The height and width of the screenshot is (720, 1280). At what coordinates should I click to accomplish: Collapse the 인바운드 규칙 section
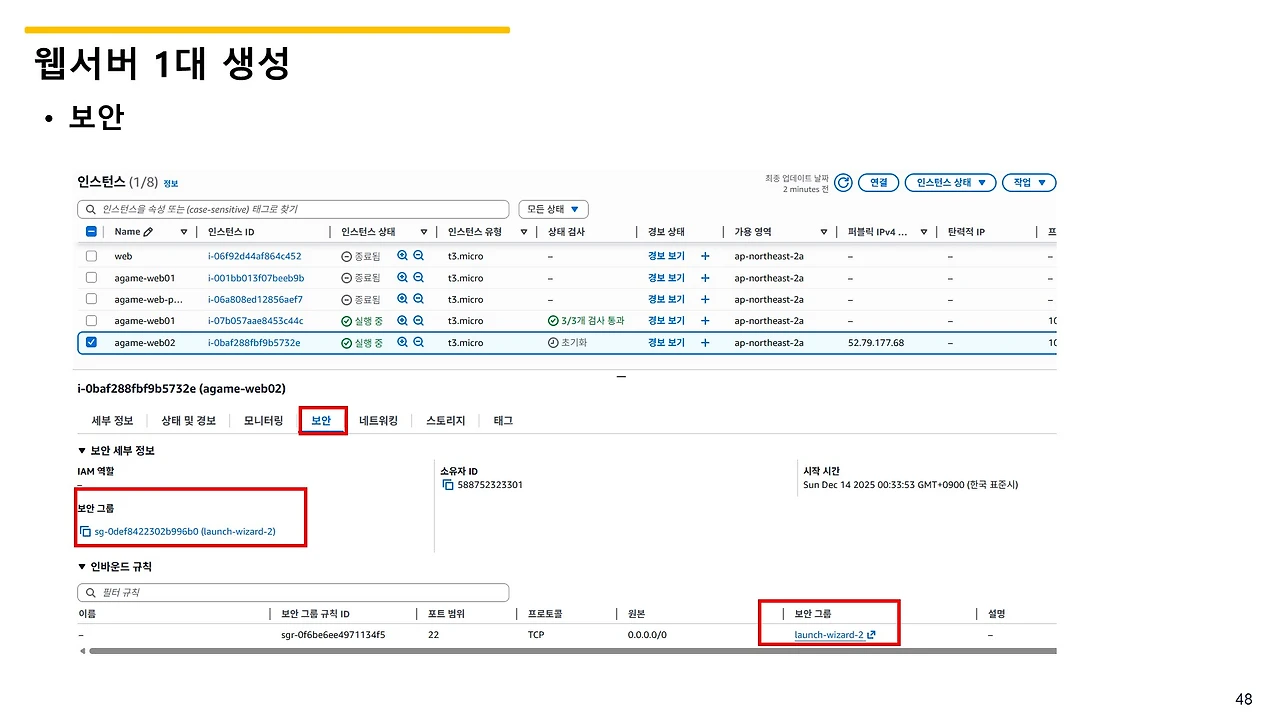tap(82, 567)
